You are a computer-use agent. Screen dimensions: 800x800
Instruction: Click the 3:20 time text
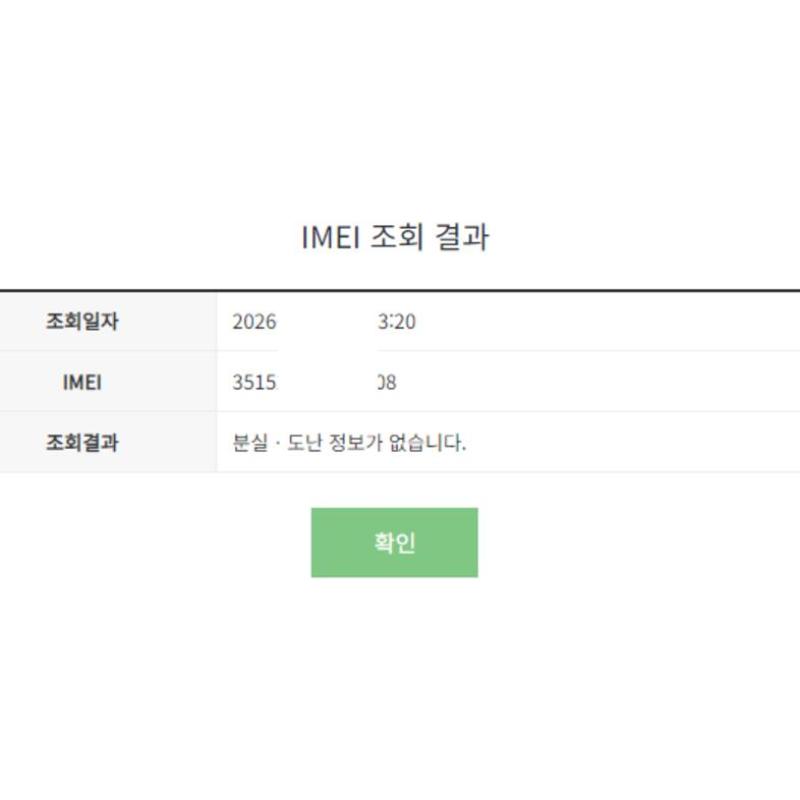(398, 322)
